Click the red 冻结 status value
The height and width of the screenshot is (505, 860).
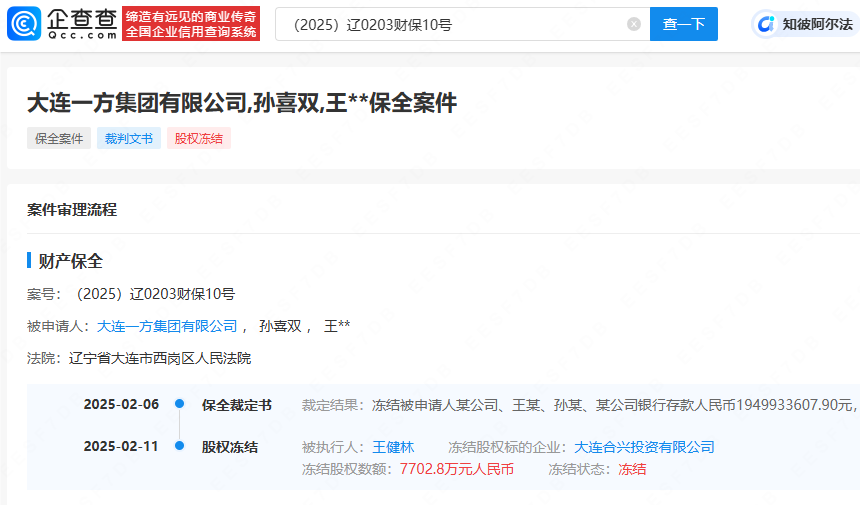[x=632, y=469]
